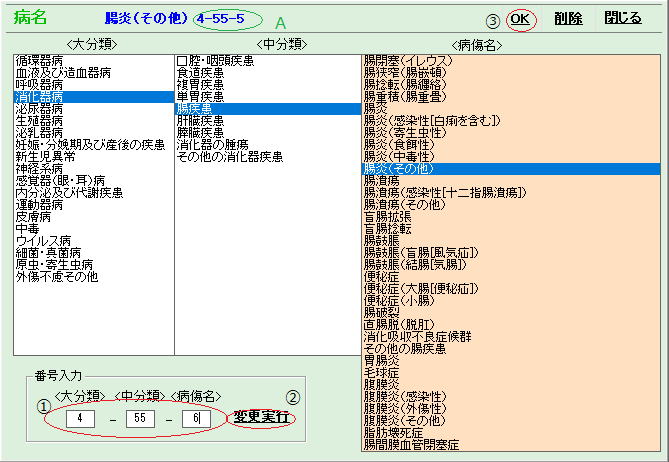Choose 神経系病 from the 大分類 list
This screenshot has height=462, width=669.
tap(38, 168)
